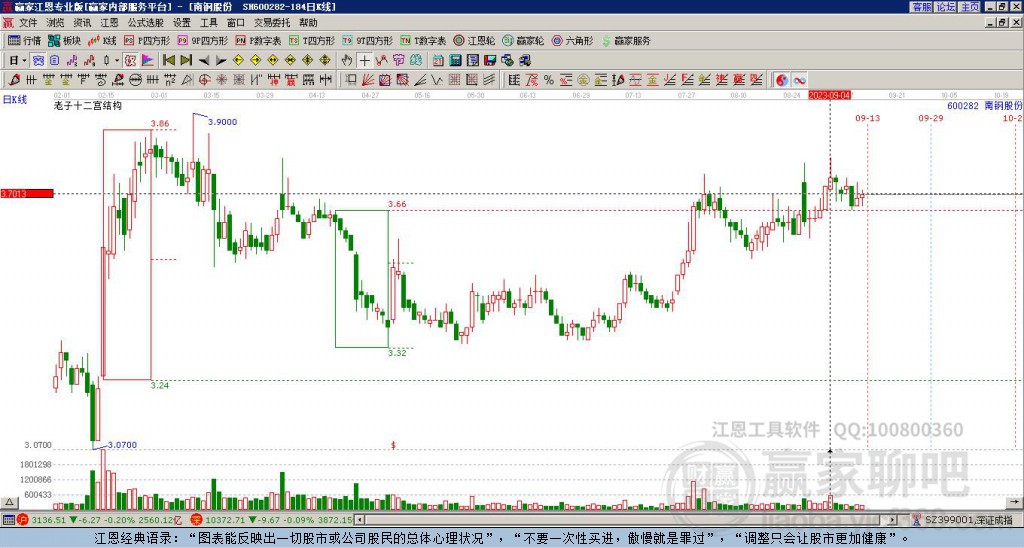Open the 浏览 menu
The height and width of the screenshot is (548, 1024).
click(x=55, y=23)
